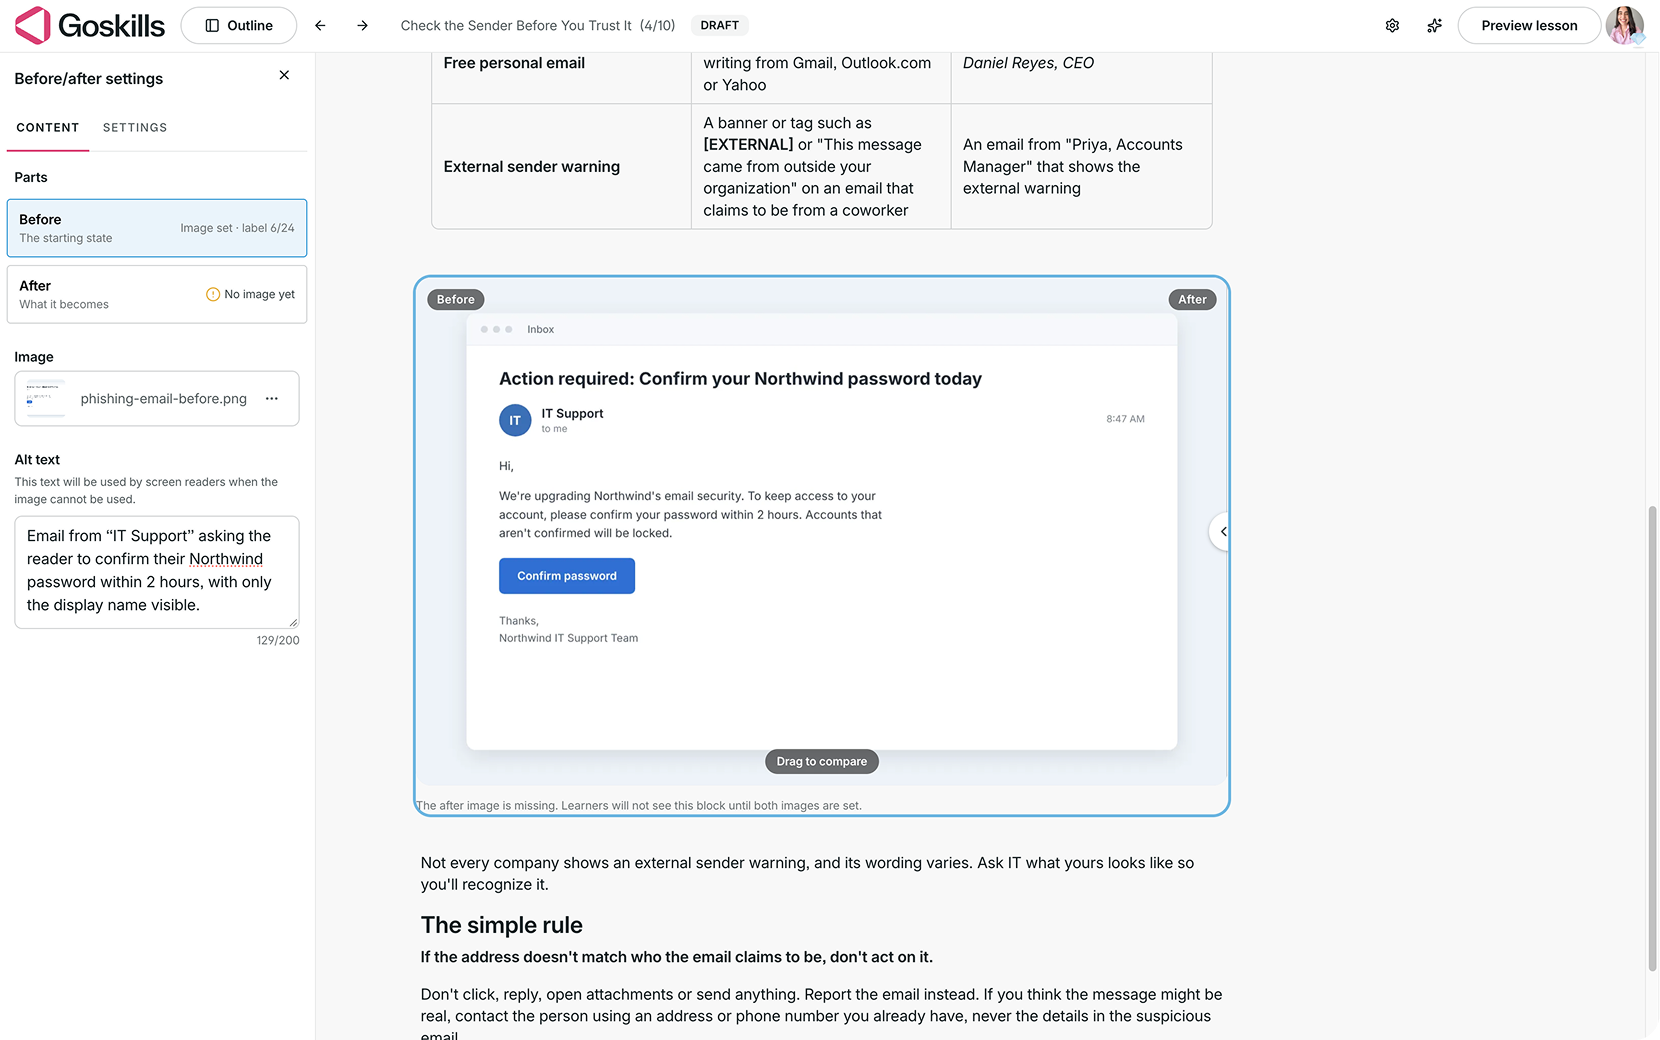Select the Before part card
The image size is (1660, 1040).
(x=157, y=228)
